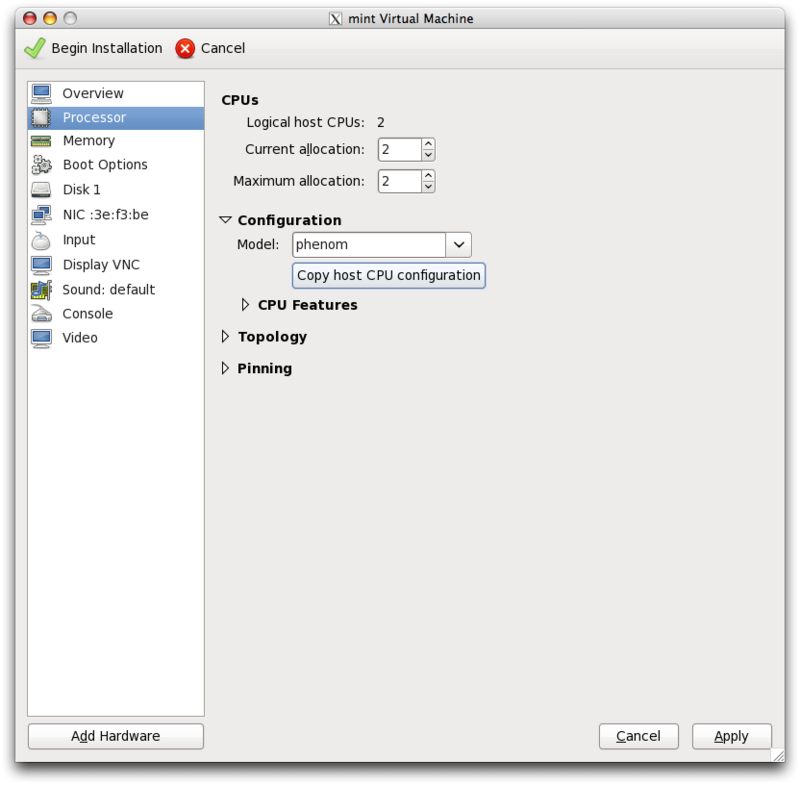Select the Processor chip icon
The height and width of the screenshot is (785, 800).
pyautogui.click(x=41, y=118)
